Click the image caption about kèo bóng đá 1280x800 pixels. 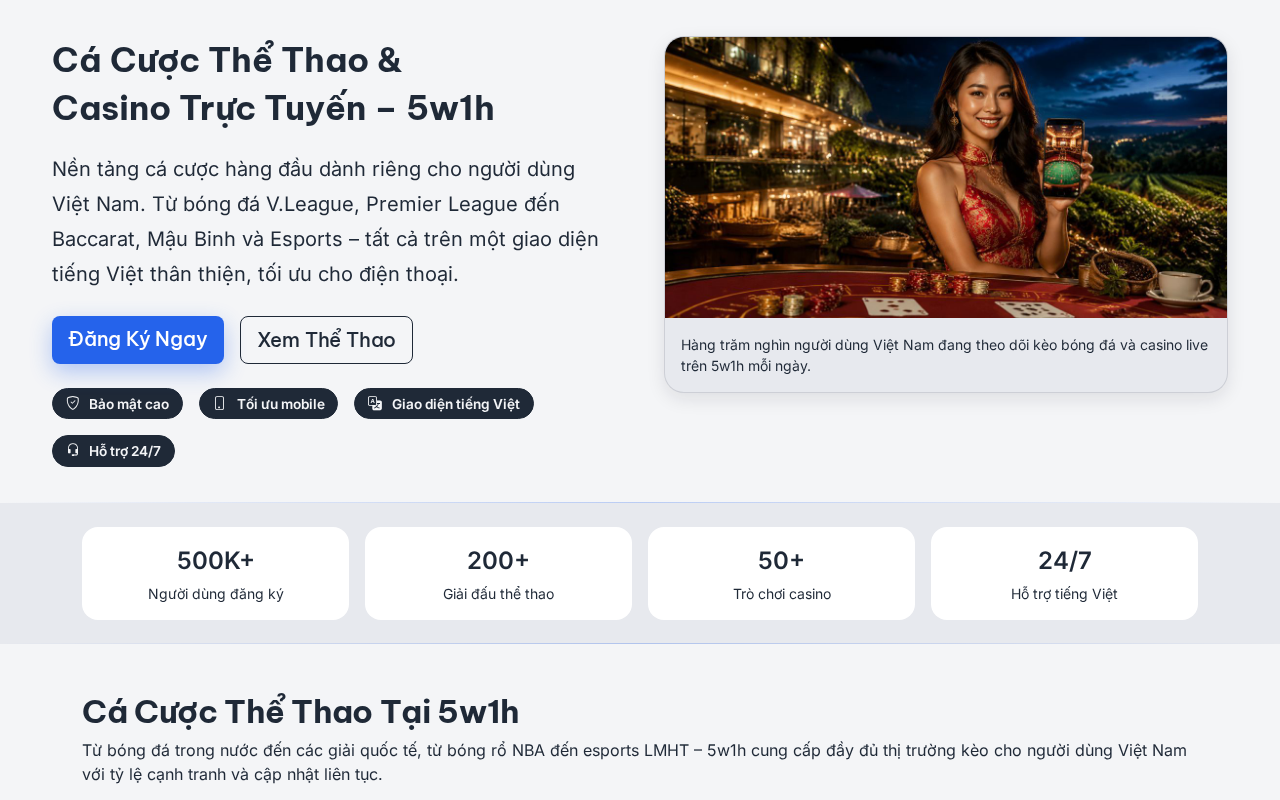click(946, 355)
